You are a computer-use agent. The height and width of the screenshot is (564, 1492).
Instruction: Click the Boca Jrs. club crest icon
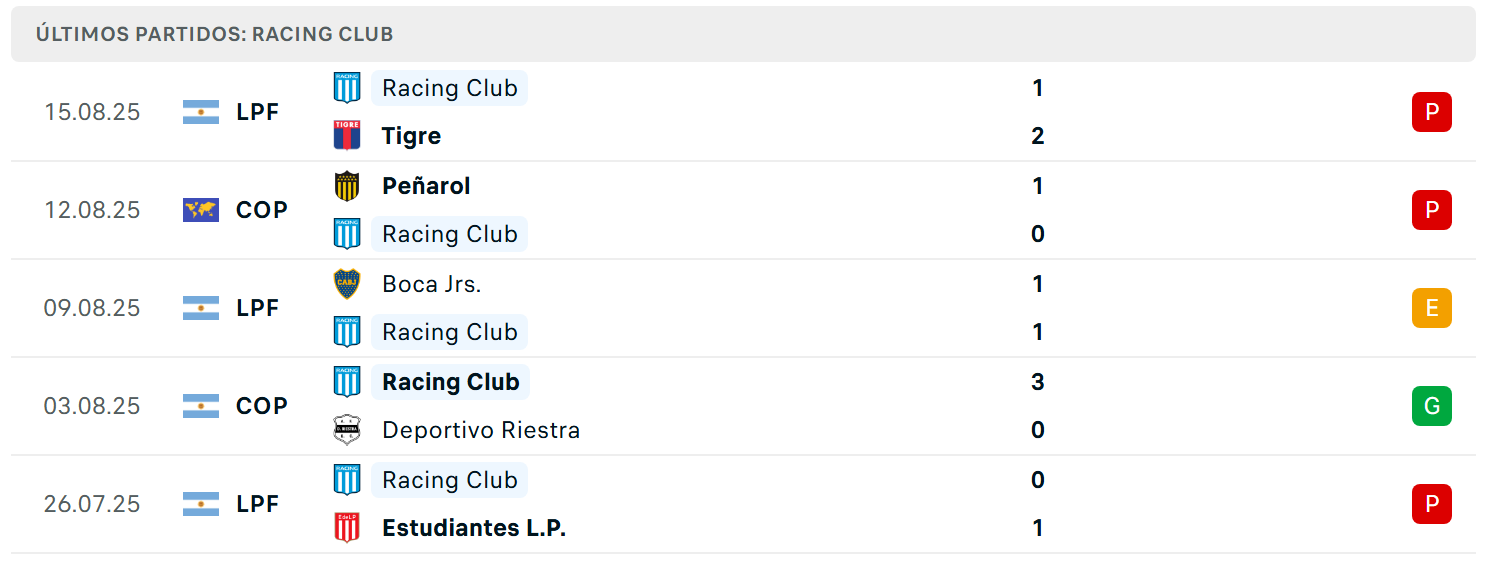[347, 283]
